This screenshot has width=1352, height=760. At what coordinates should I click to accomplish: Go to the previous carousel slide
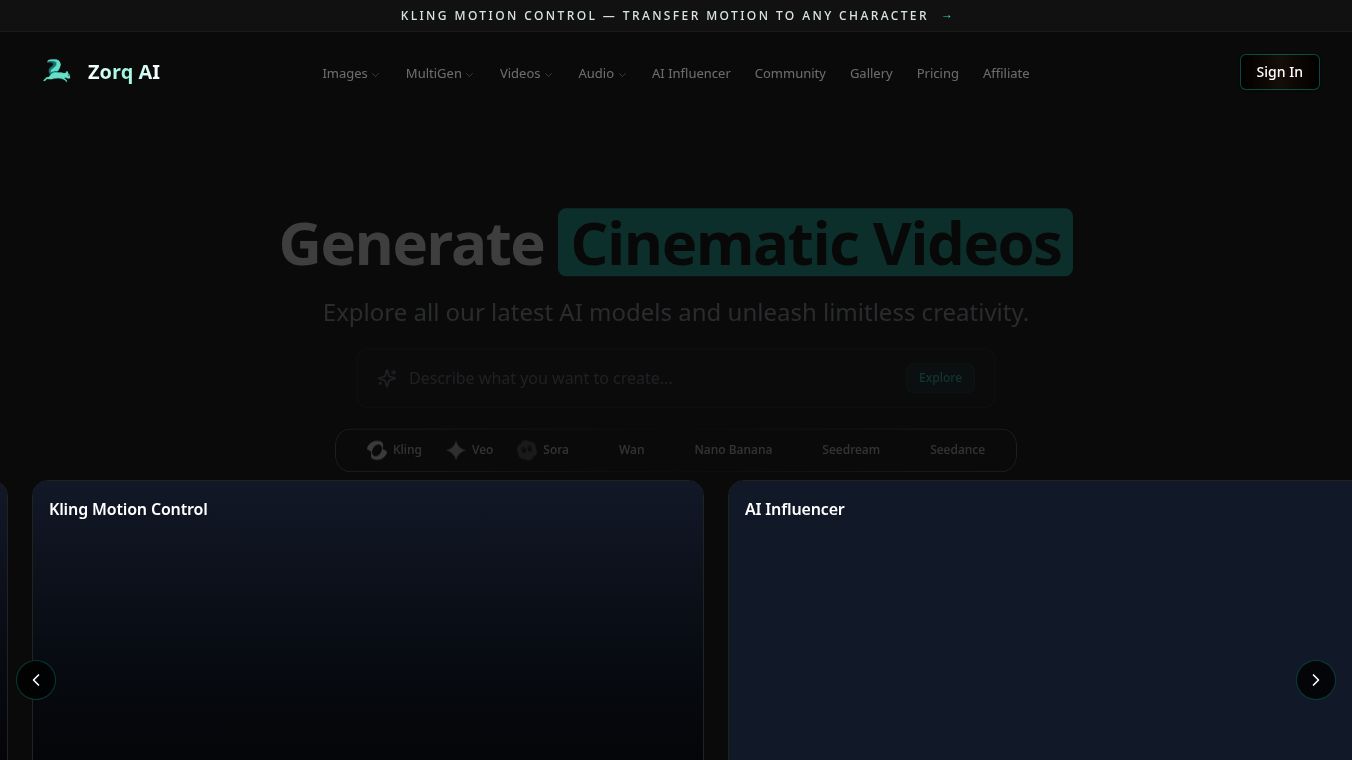pos(36,680)
